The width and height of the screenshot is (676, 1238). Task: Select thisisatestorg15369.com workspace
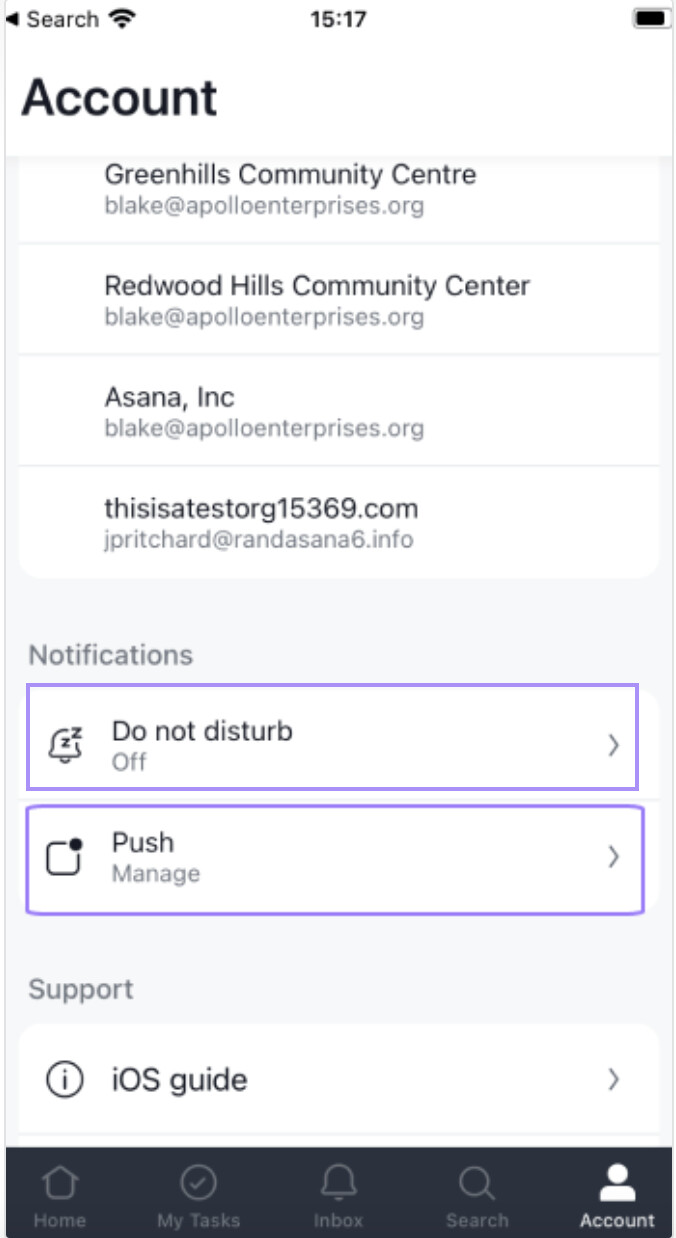click(261, 522)
